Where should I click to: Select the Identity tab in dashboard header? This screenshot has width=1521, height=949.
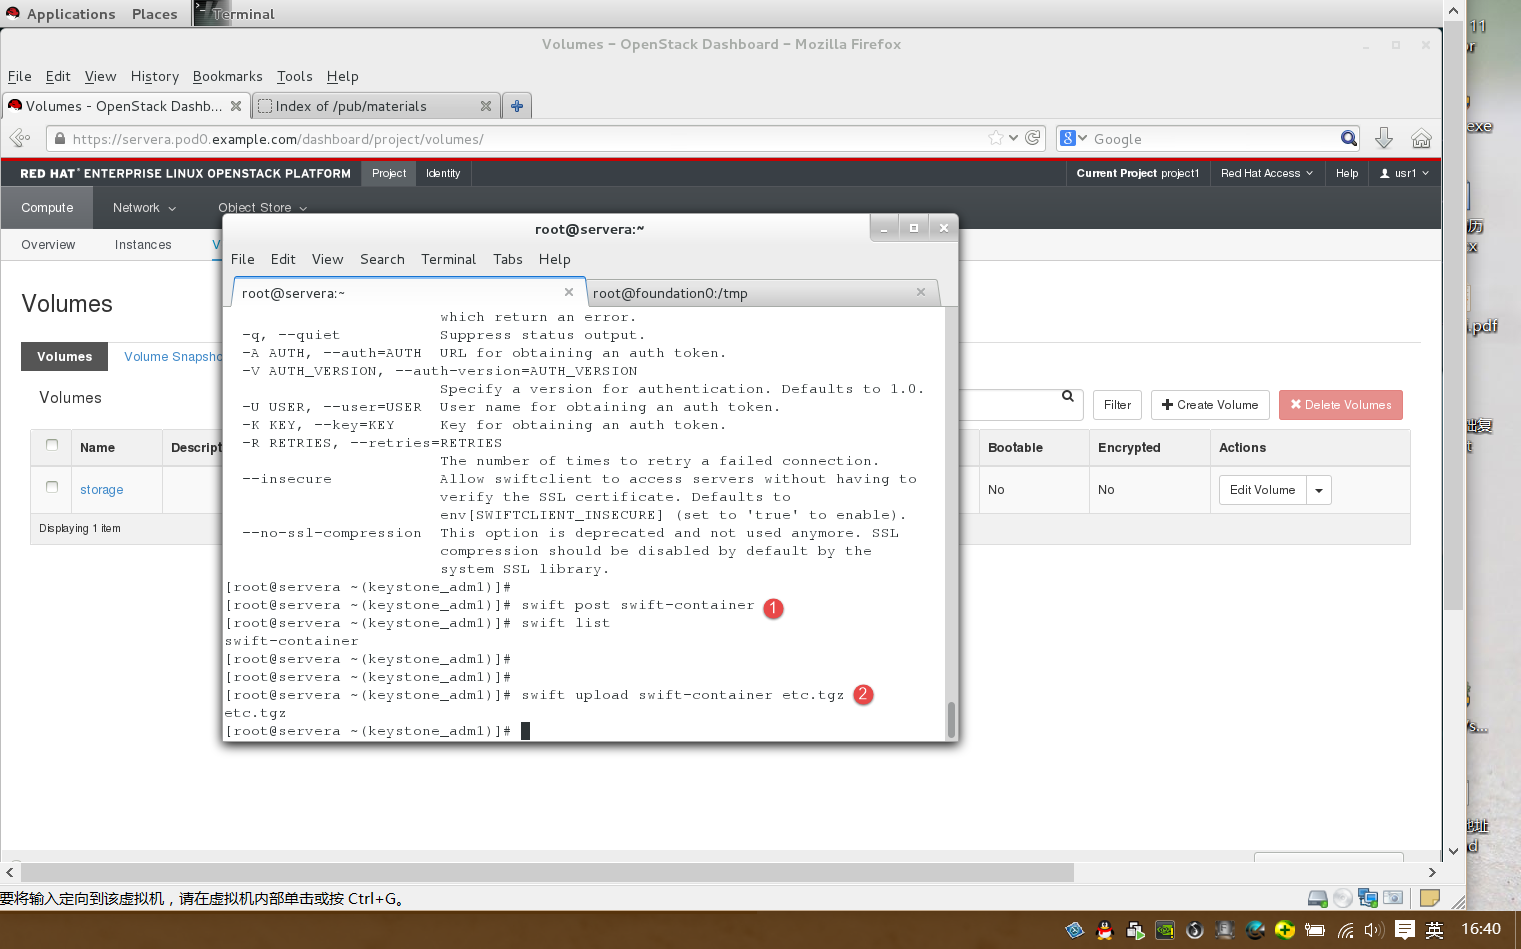click(x=443, y=173)
